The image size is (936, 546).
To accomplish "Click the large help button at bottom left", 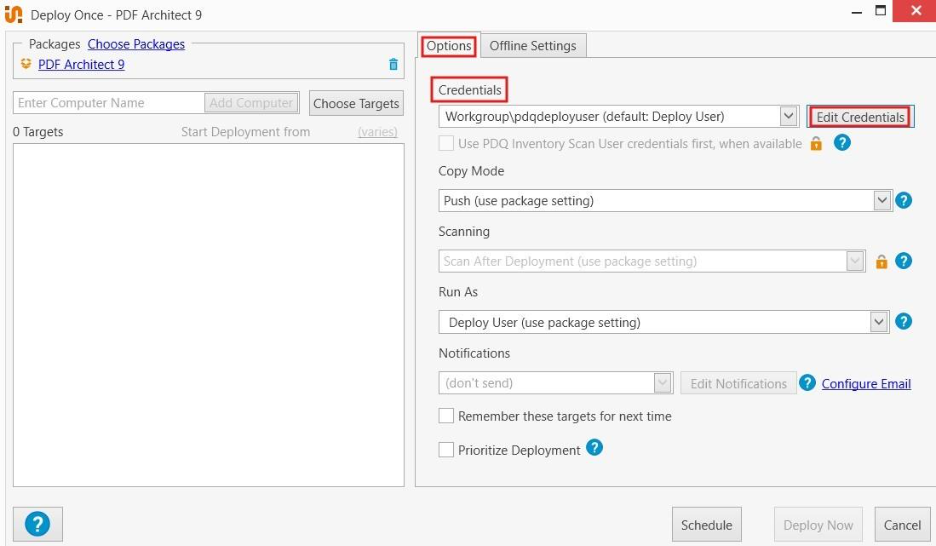I will pos(38,524).
